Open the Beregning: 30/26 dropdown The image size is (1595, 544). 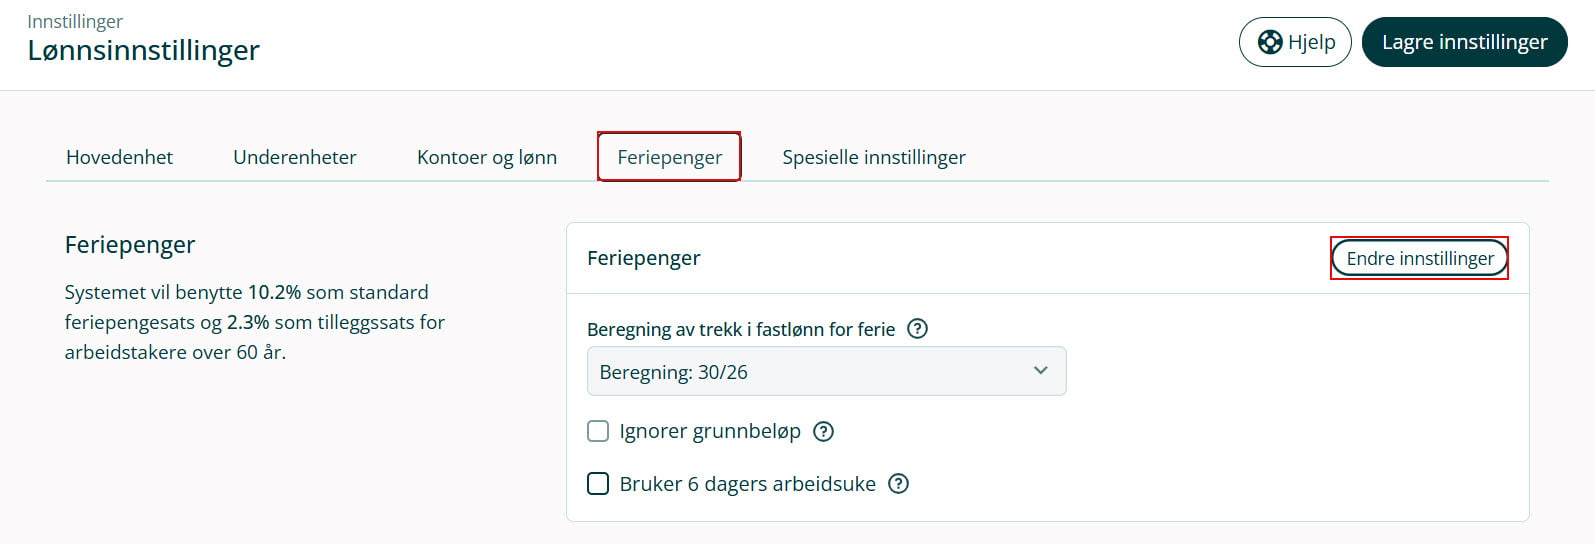[x=826, y=372]
